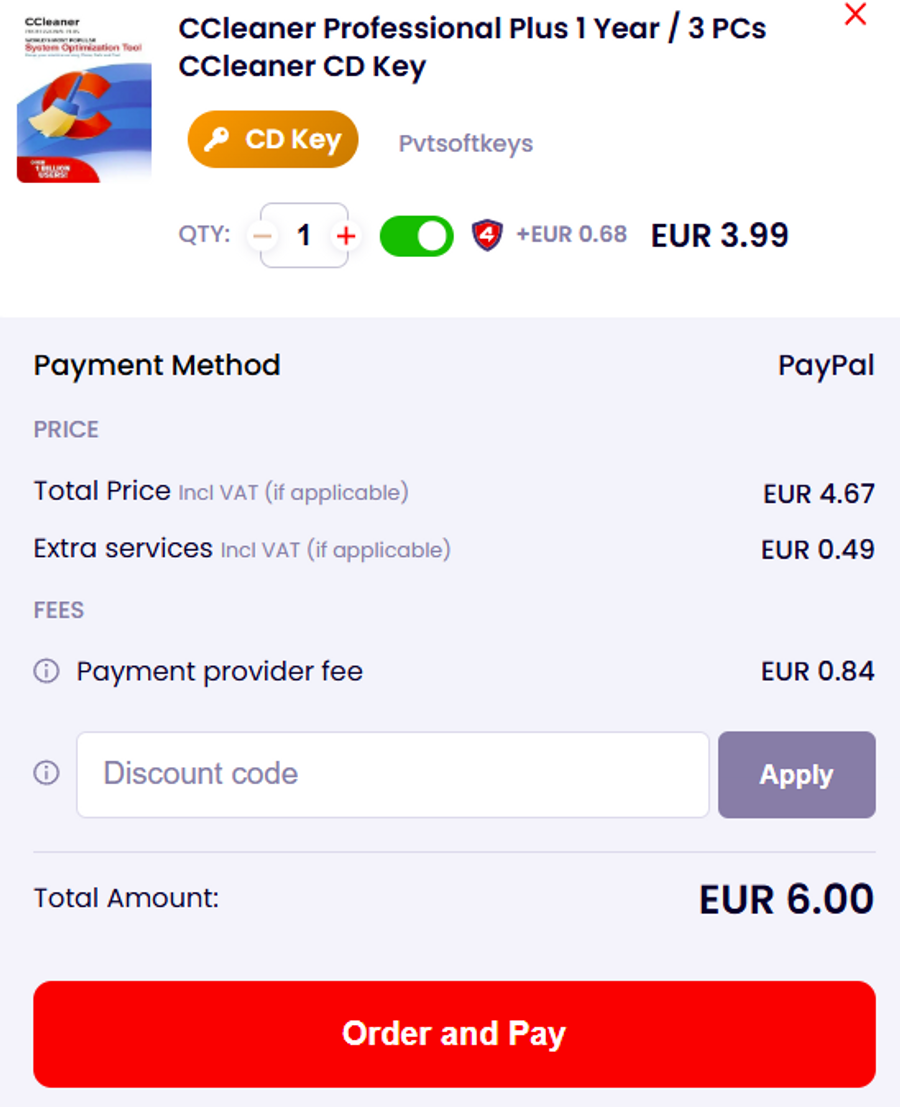Remove the CCleaner item with red X
900x1107 pixels.
pyautogui.click(x=855, y=15)
